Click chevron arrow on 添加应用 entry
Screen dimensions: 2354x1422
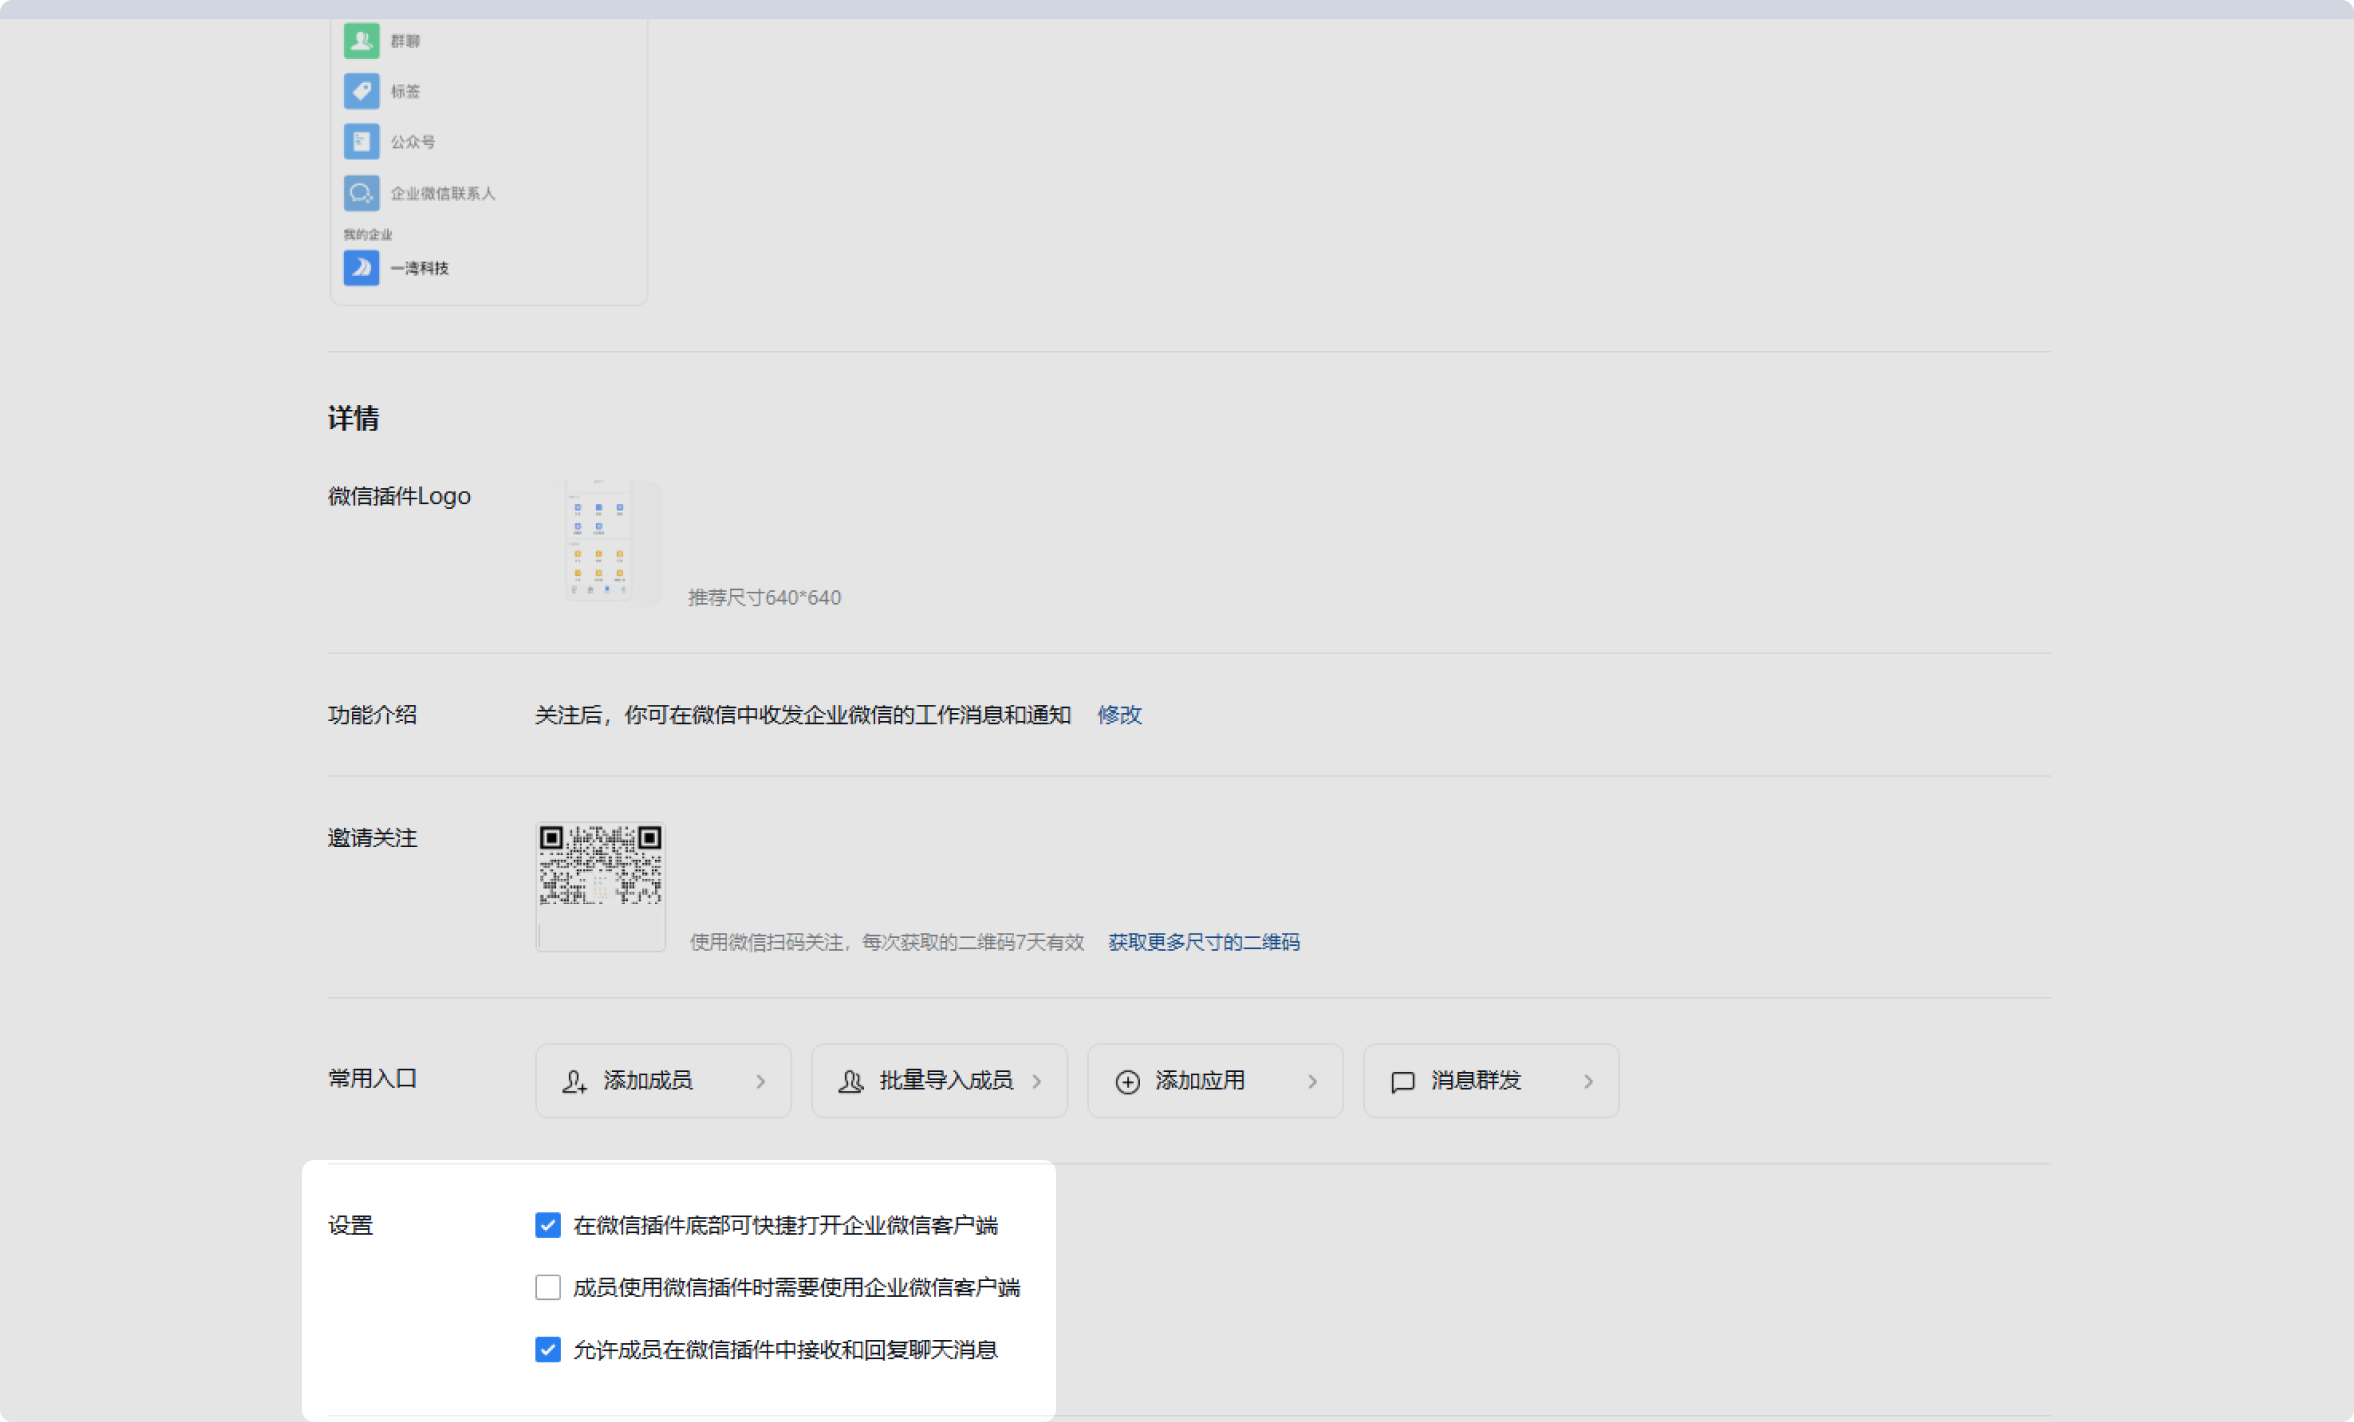click(x=1313, y=1081)
